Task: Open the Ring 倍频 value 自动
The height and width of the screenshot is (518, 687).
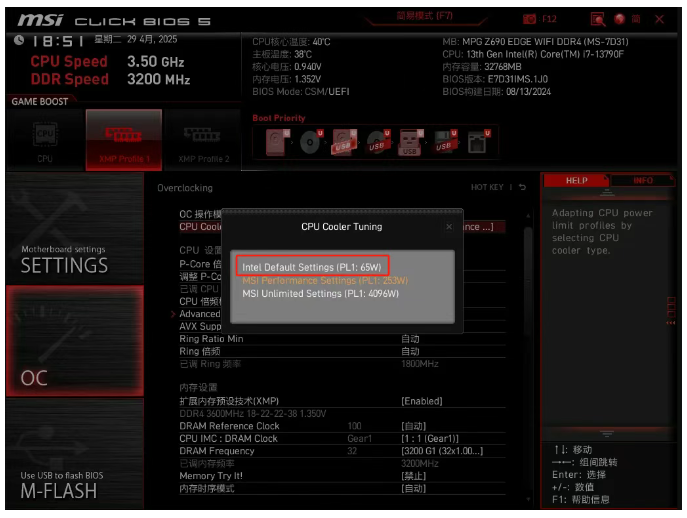Action: tap(410, 351)
